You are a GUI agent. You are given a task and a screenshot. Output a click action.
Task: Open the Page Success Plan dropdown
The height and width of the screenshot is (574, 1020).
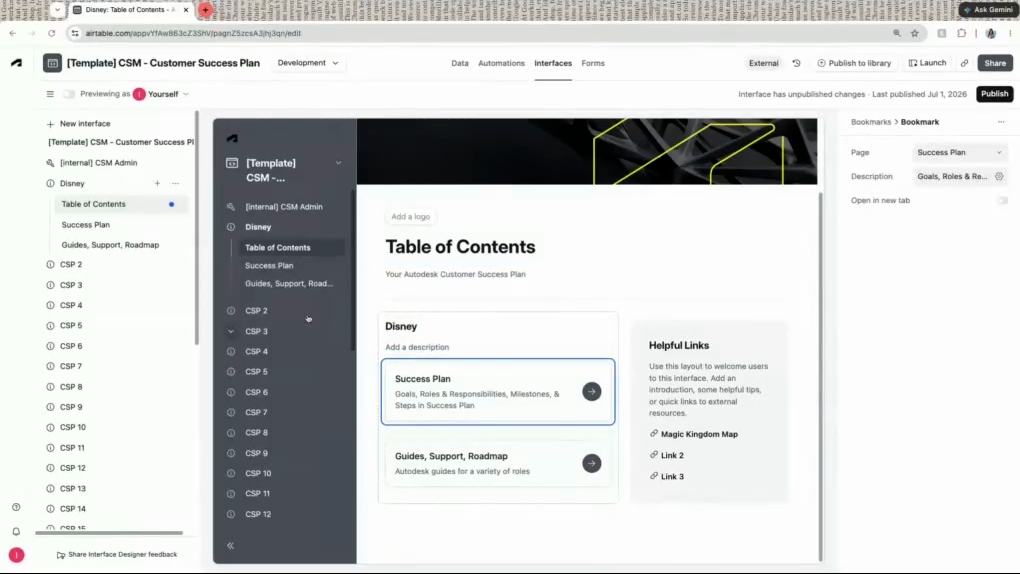pos(960,152)
